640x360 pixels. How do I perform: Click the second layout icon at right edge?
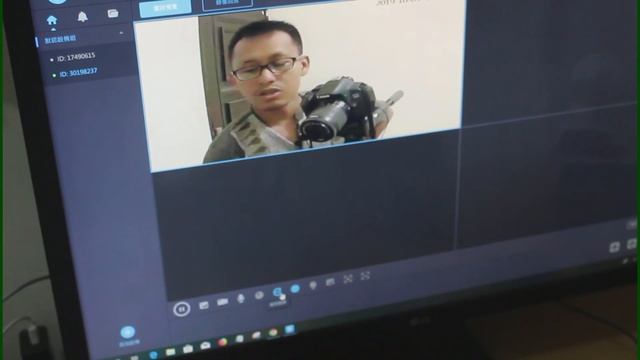coord(631,244)
